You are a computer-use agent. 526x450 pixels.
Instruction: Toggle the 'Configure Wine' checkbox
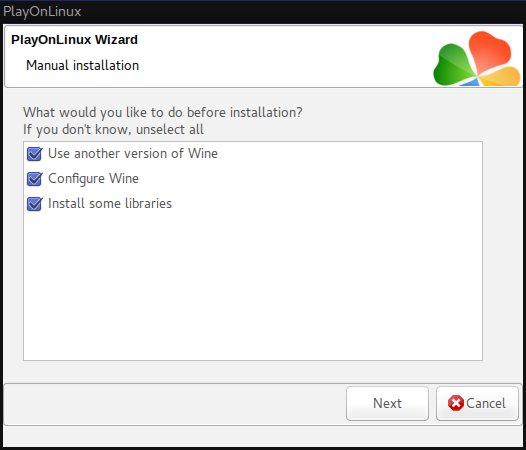tap(35, 179)
